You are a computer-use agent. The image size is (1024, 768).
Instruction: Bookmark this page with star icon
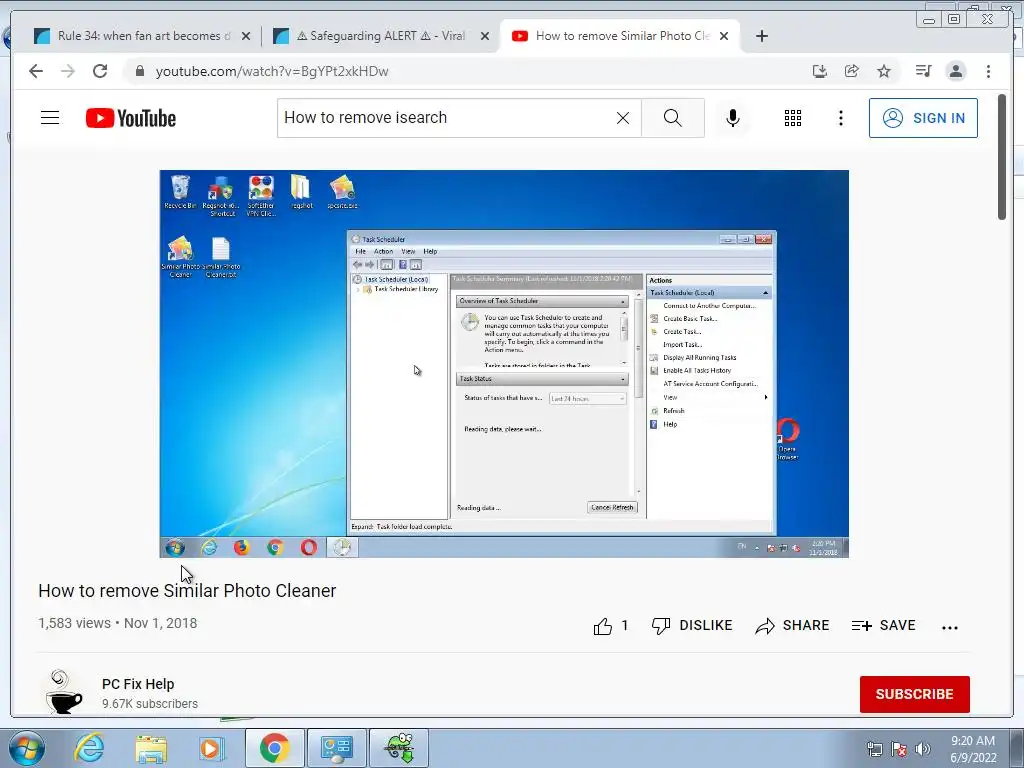884,71
